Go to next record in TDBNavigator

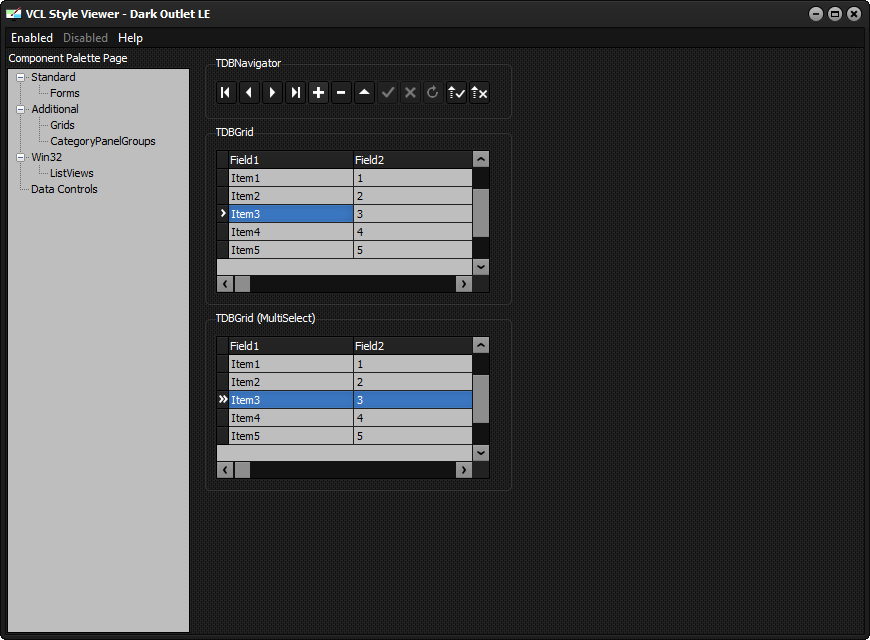pyautogui.click(x=272, y=93)
